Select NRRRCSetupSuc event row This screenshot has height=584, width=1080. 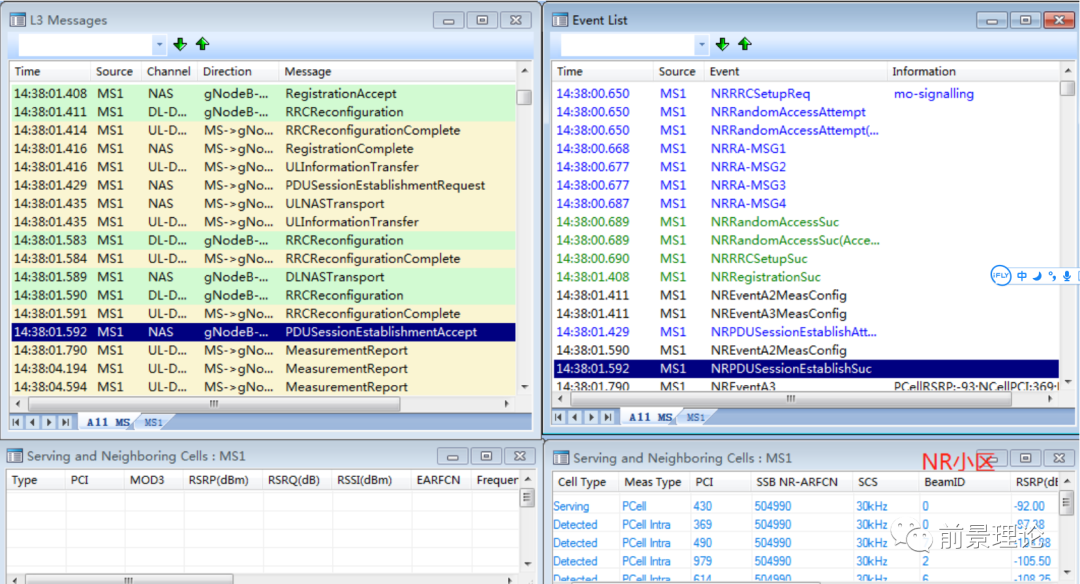(x=806, y=259)
